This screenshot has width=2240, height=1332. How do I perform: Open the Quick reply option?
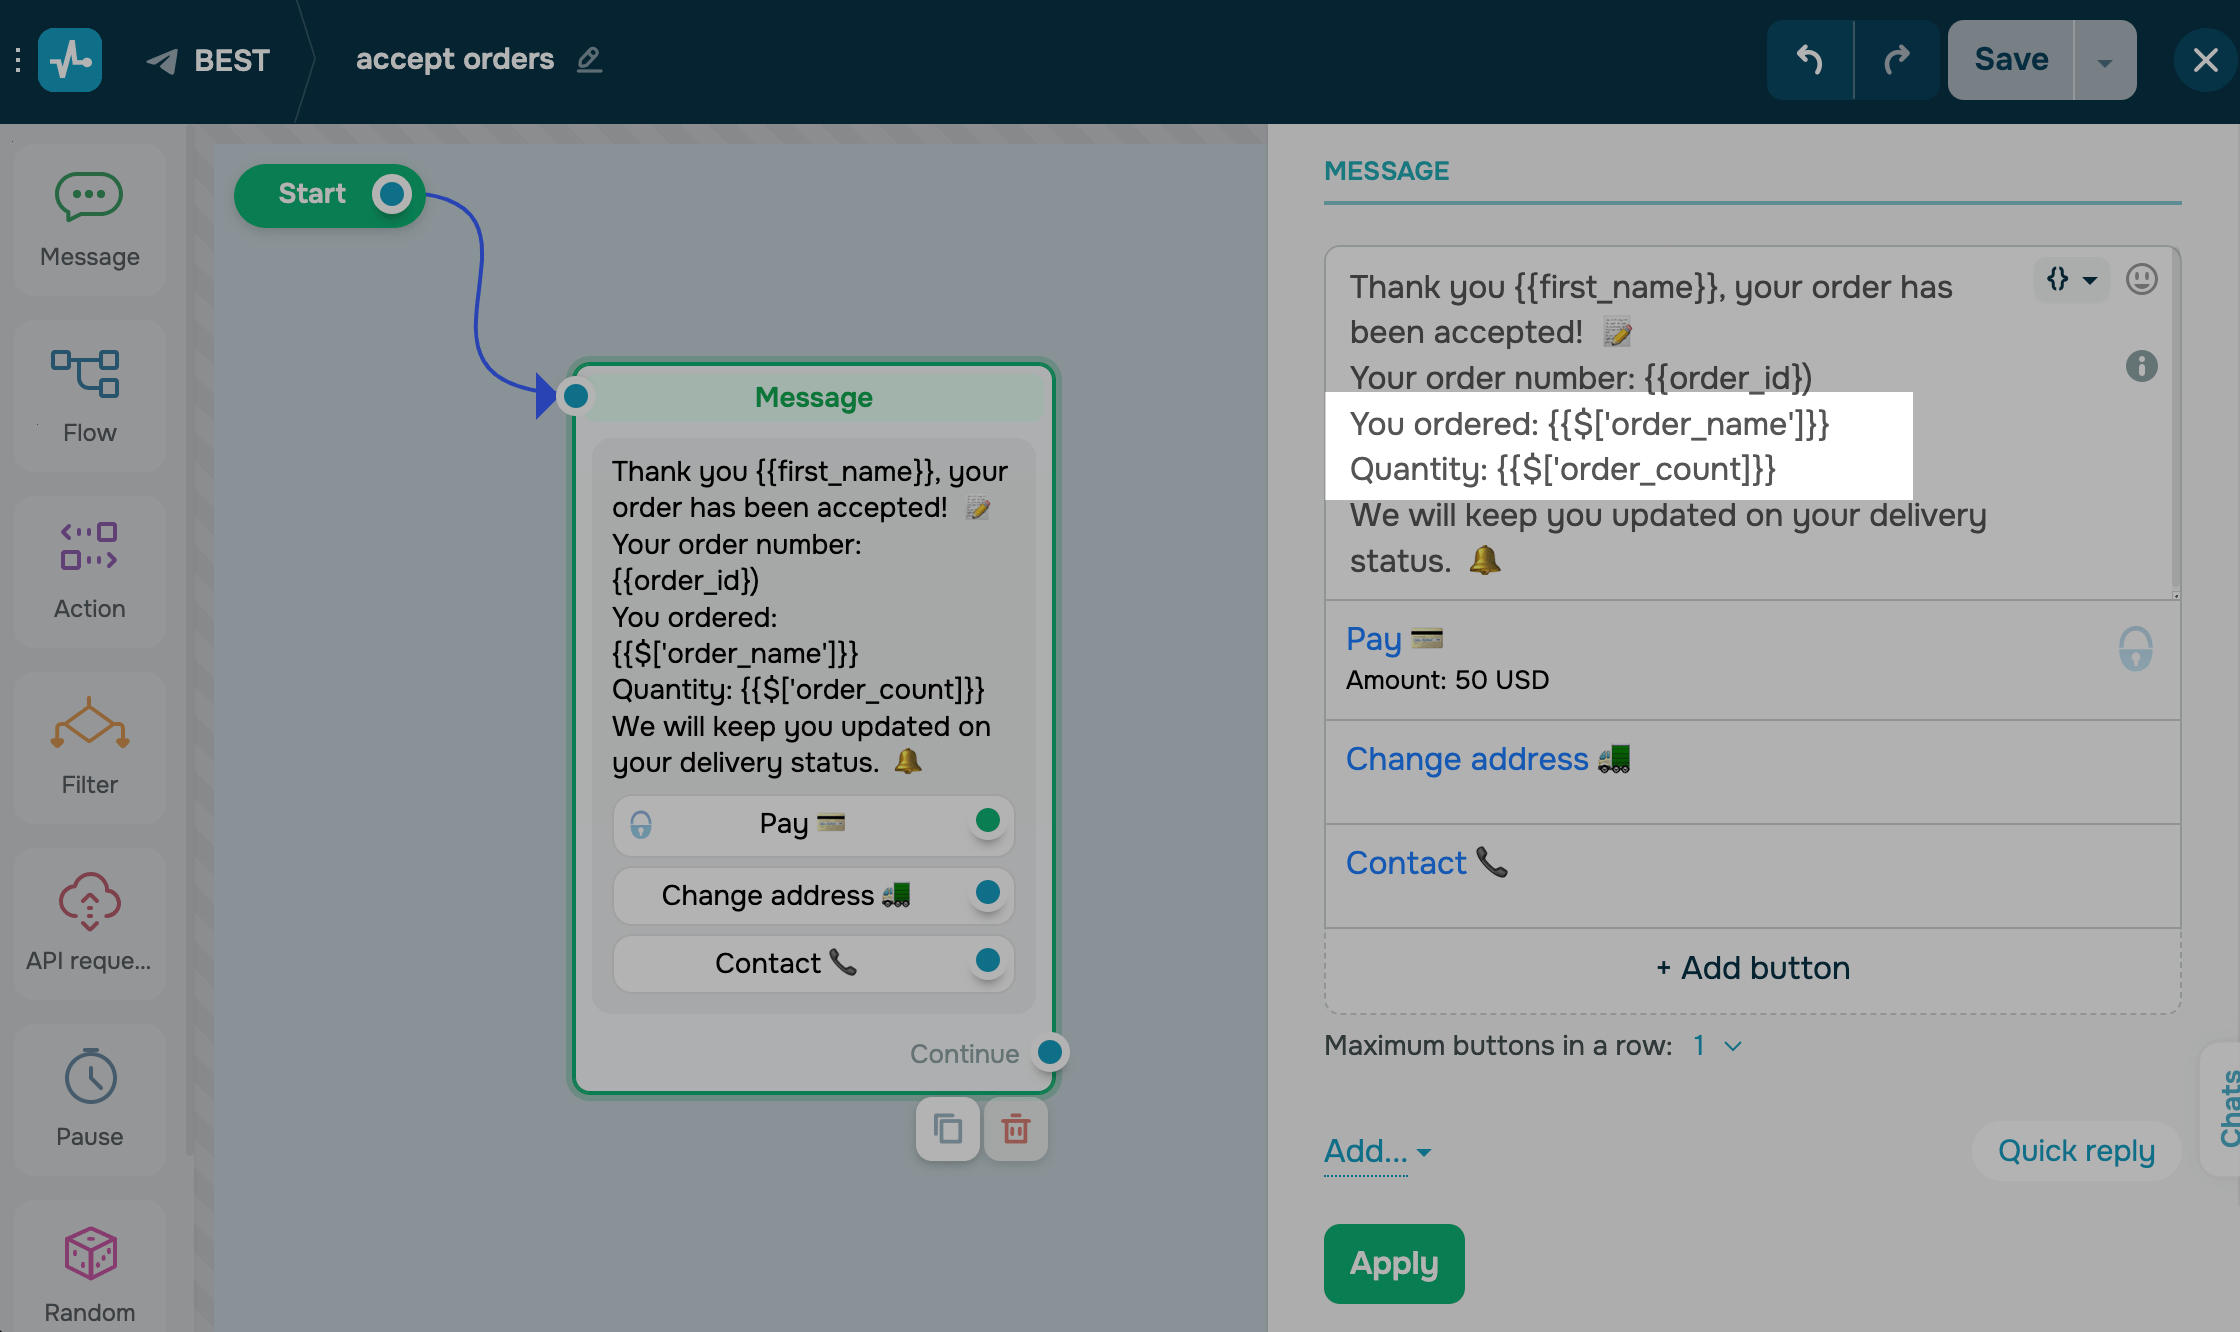click(x=2075, y=1151)
